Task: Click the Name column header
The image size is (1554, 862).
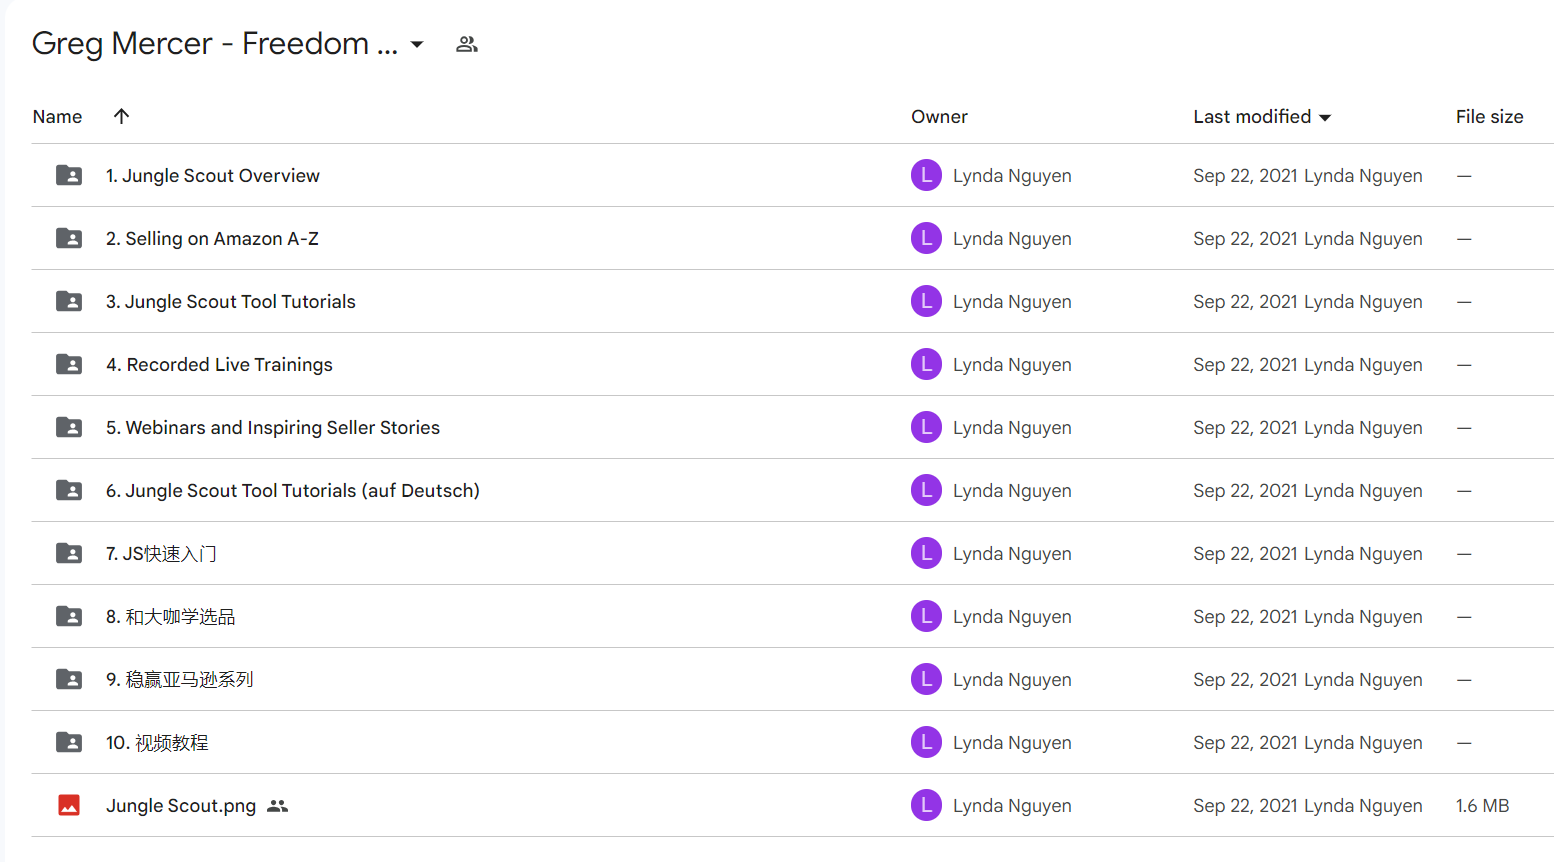Action: coord(57,117)
